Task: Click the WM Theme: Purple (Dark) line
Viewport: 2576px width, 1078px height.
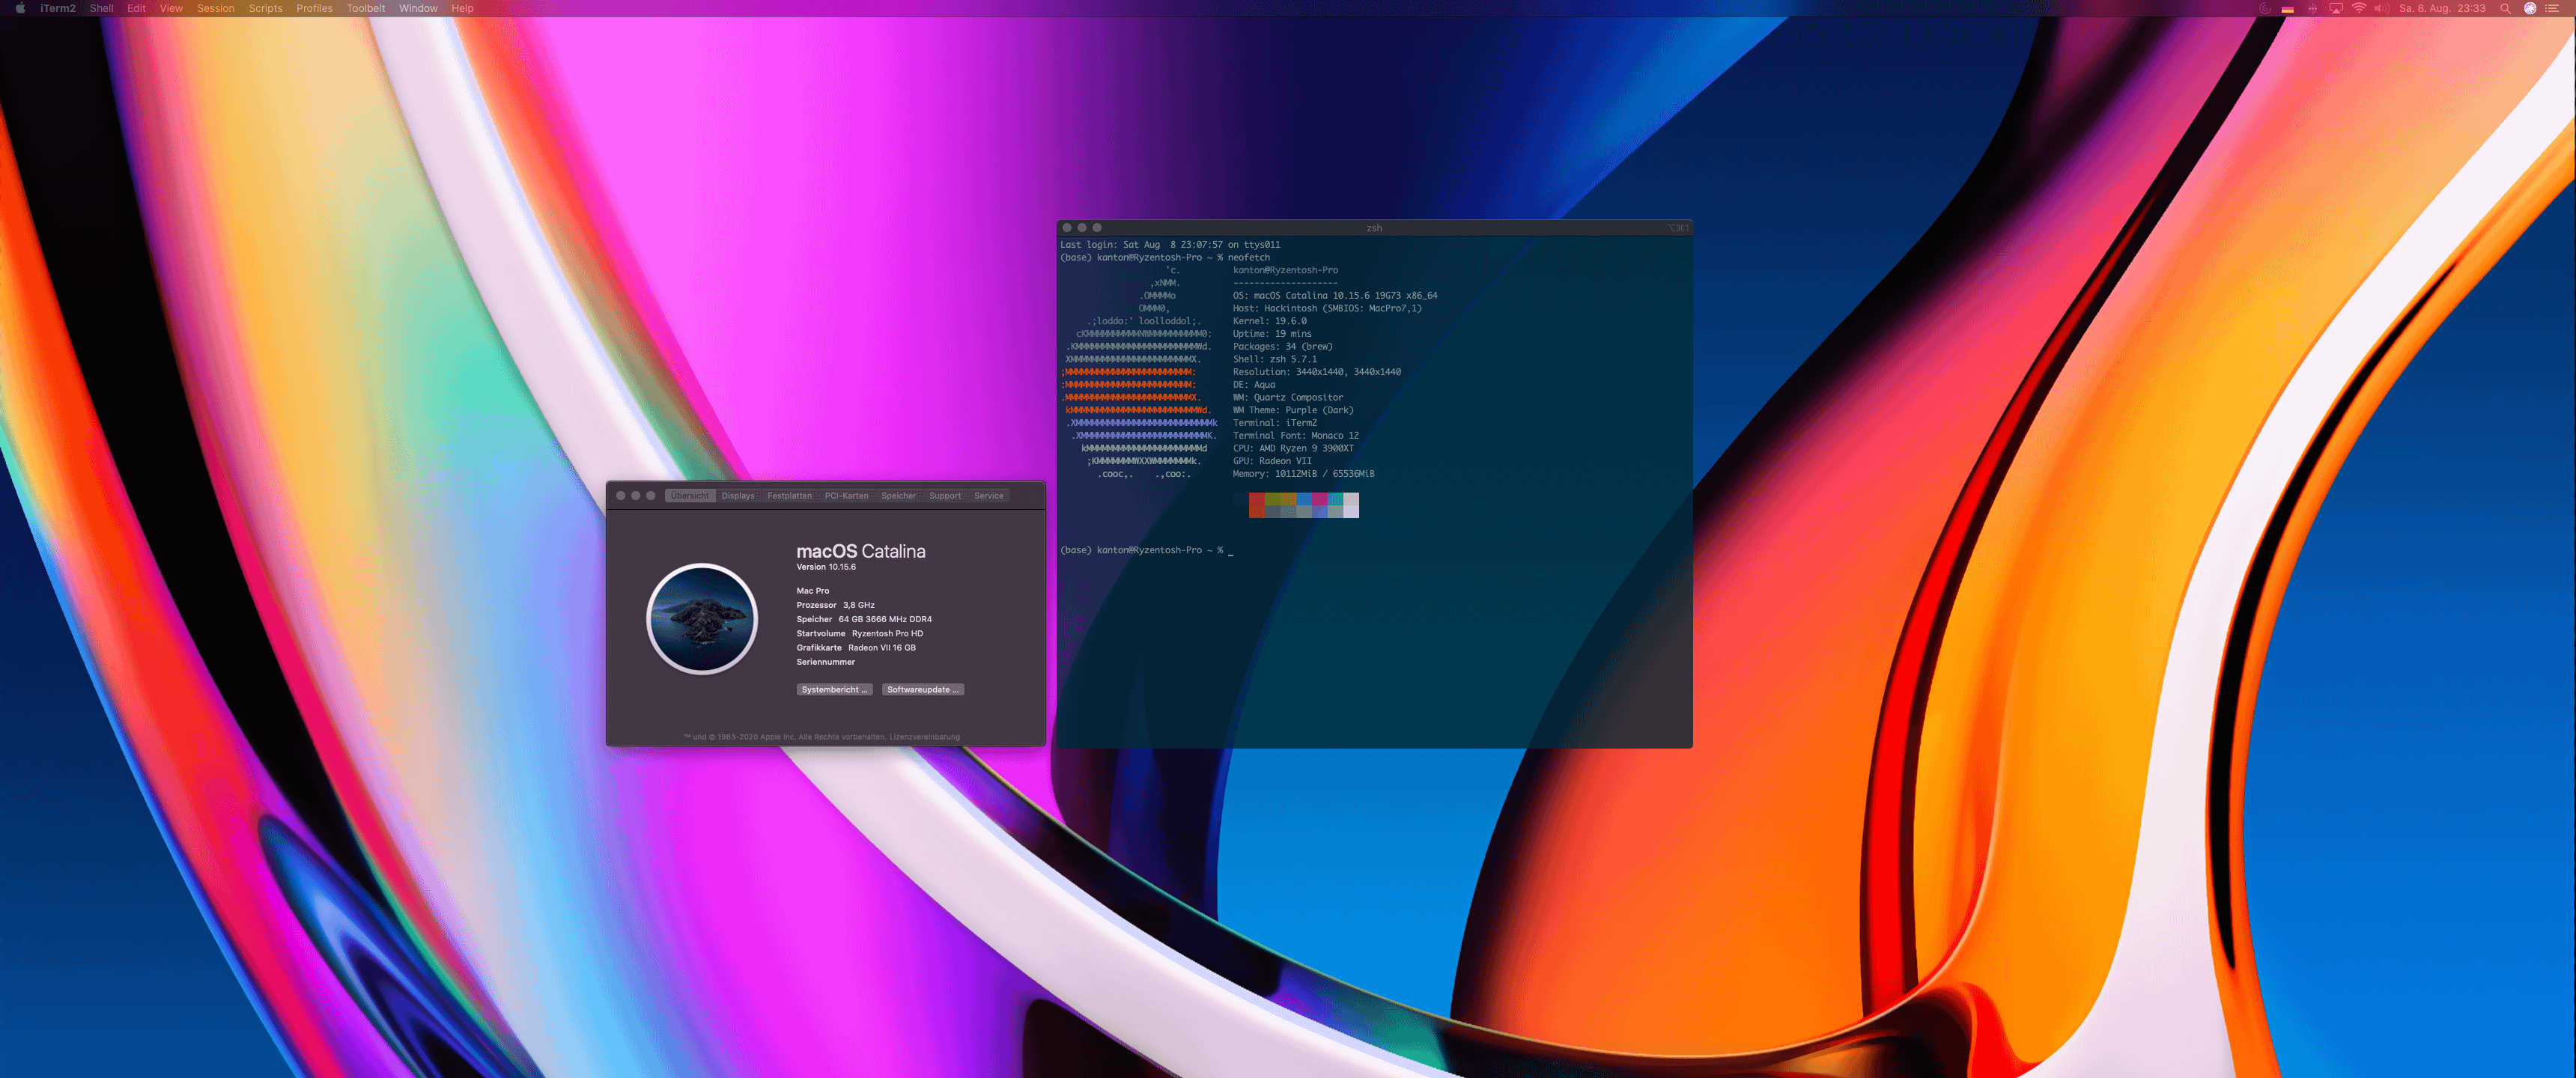Action: 1293,410
